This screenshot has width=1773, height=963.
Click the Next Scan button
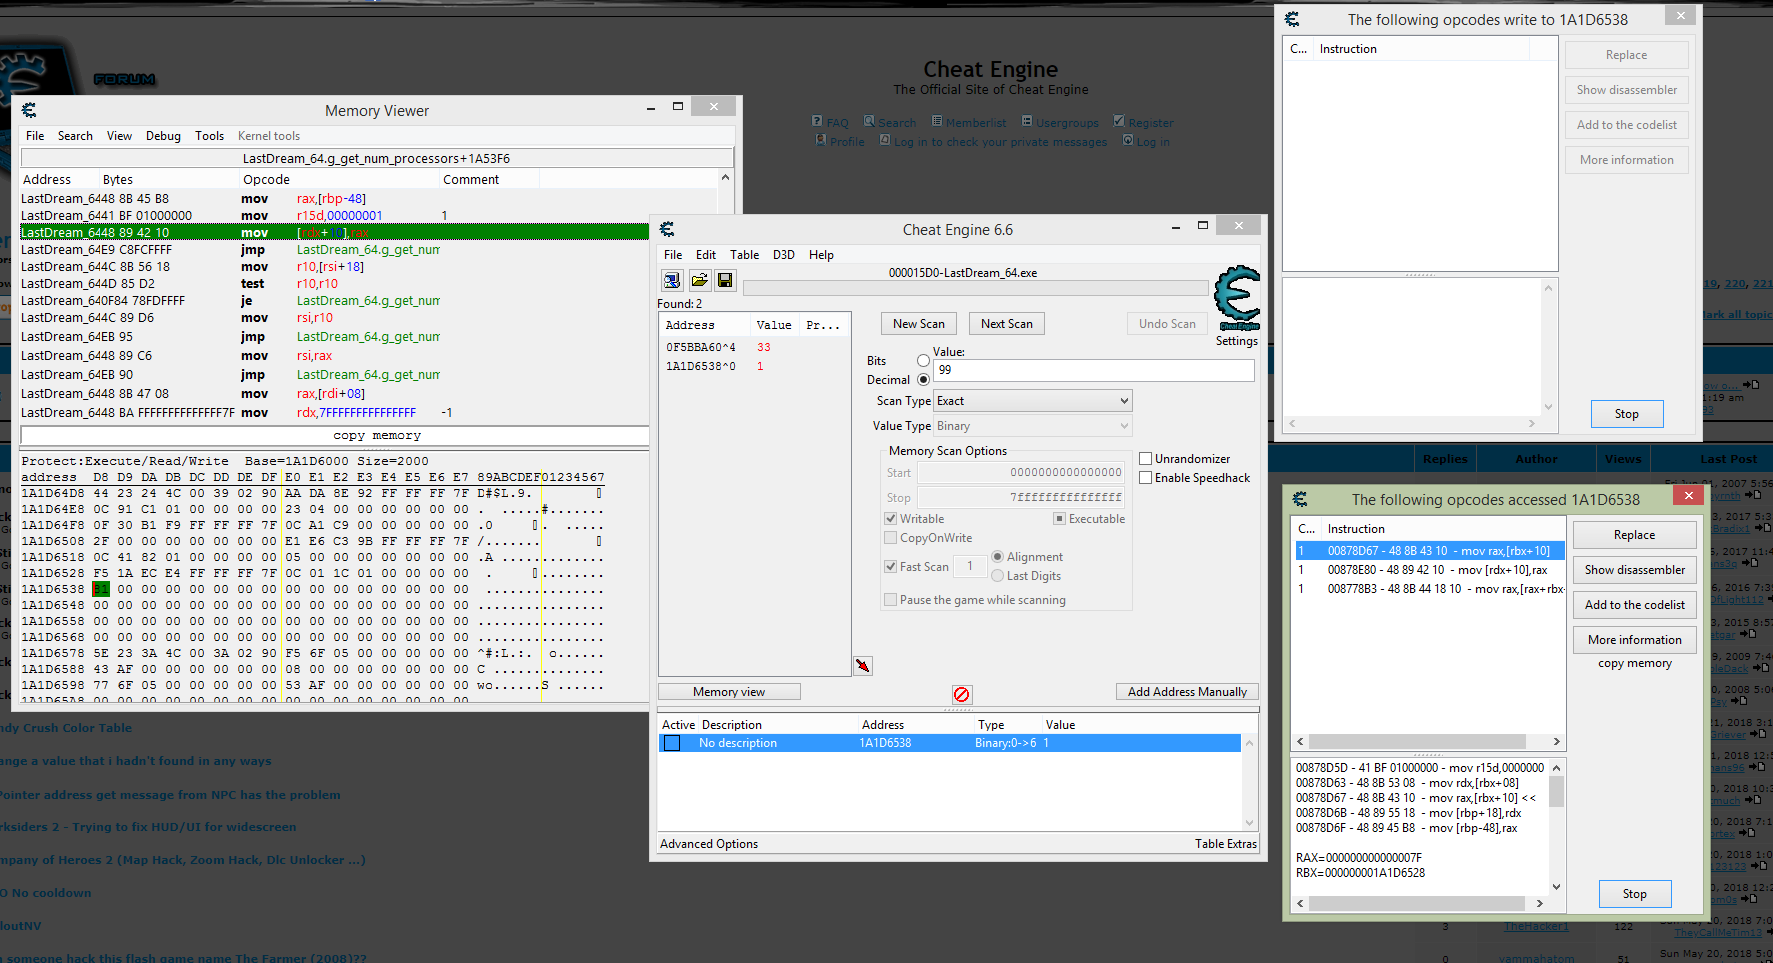pos(1007,324)
